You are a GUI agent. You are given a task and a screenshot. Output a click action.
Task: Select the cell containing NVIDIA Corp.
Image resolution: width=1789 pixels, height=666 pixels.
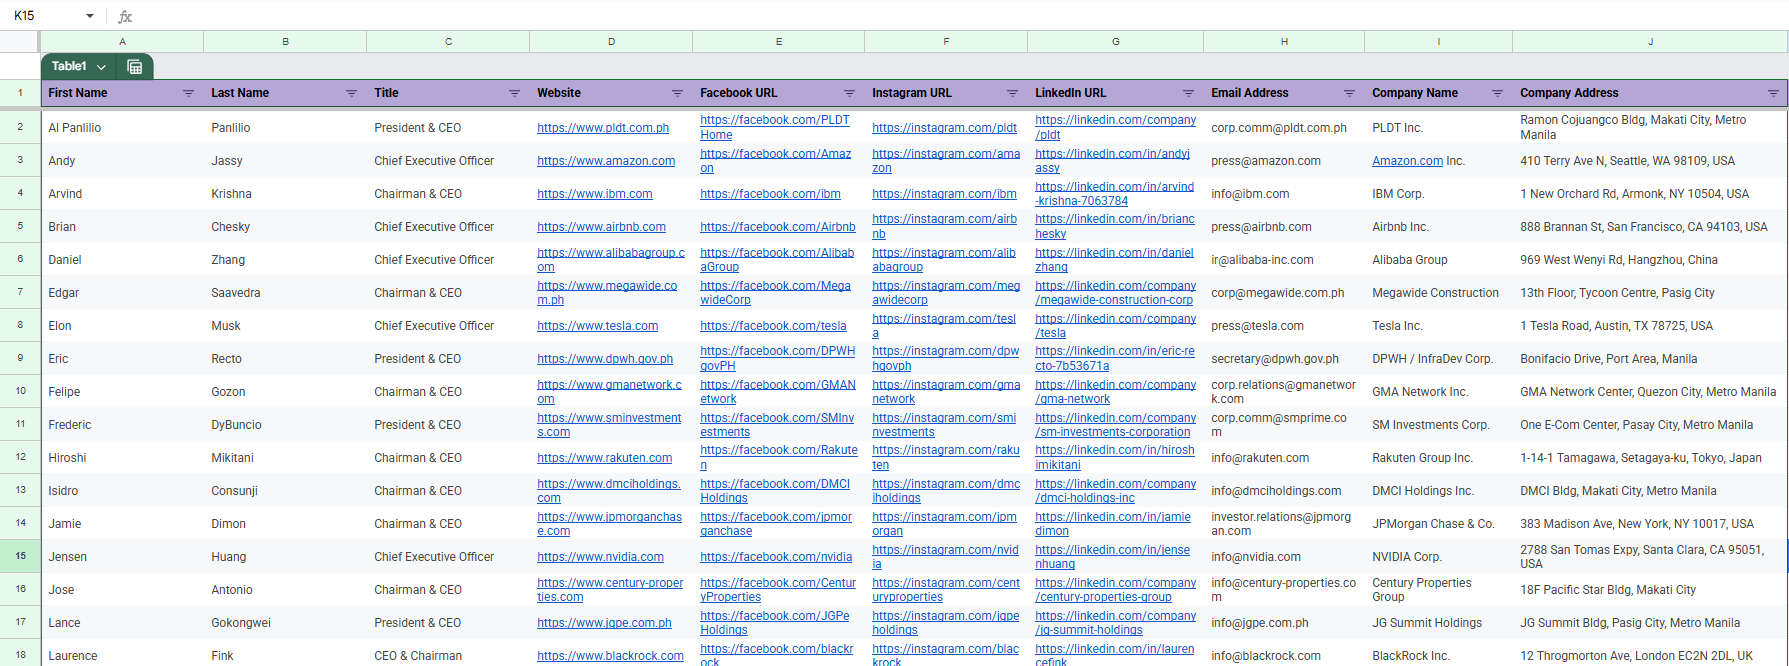[x=1438, y=556]
